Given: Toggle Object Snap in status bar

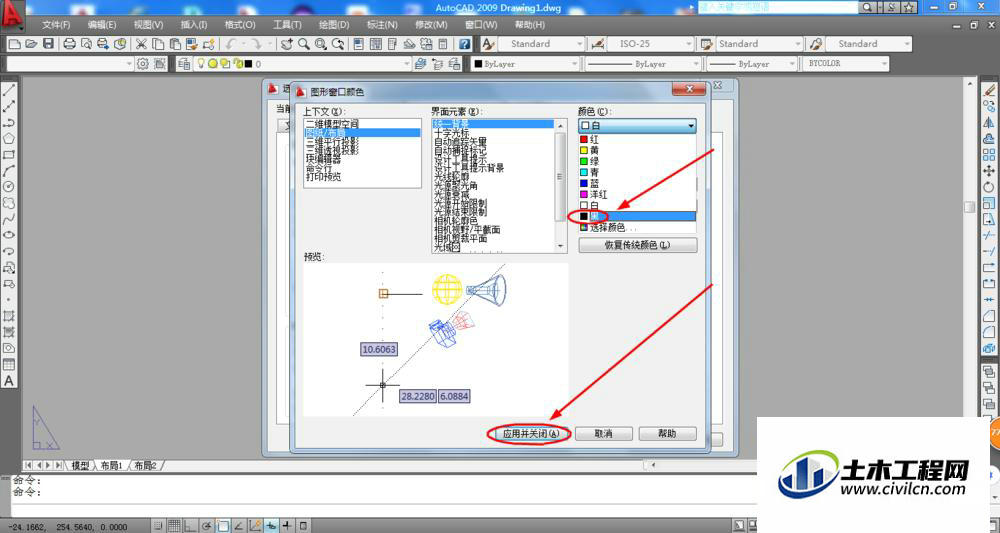Looking at the screenshot, I should 223,526.
